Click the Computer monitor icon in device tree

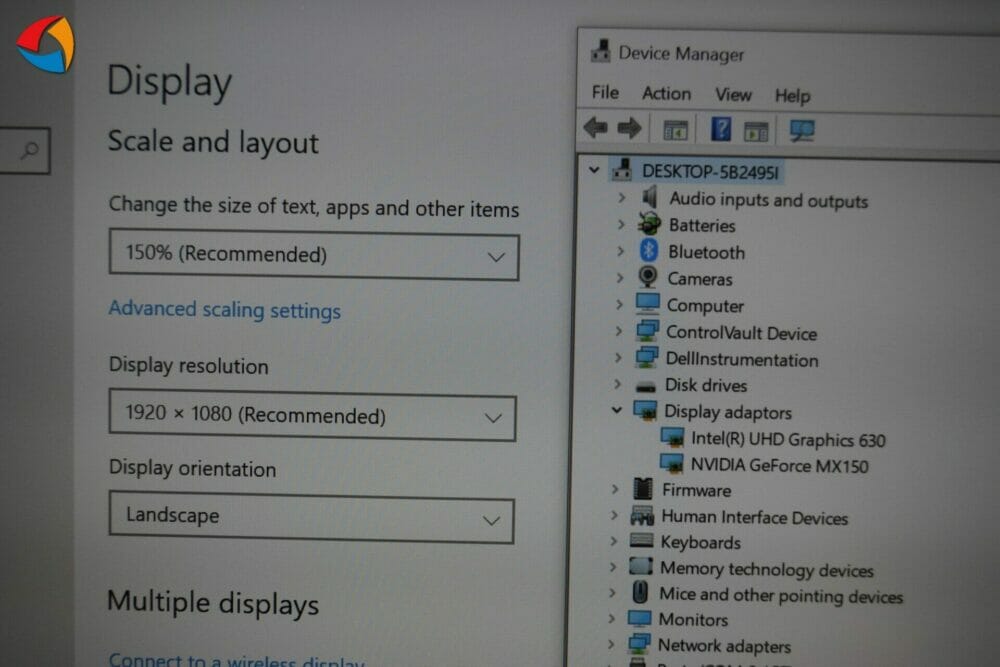[647, 304]
